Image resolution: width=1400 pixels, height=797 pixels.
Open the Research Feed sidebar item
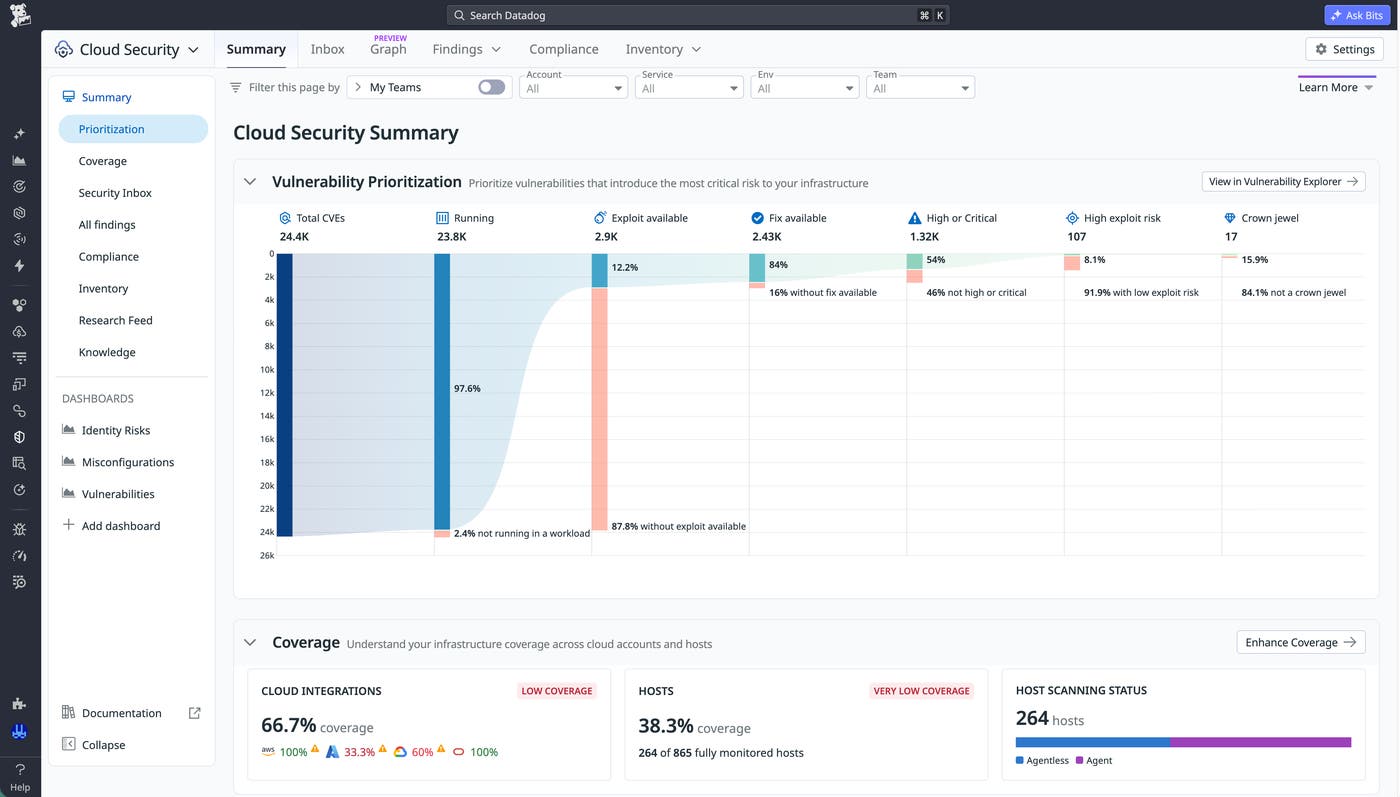tap(115, 320)
